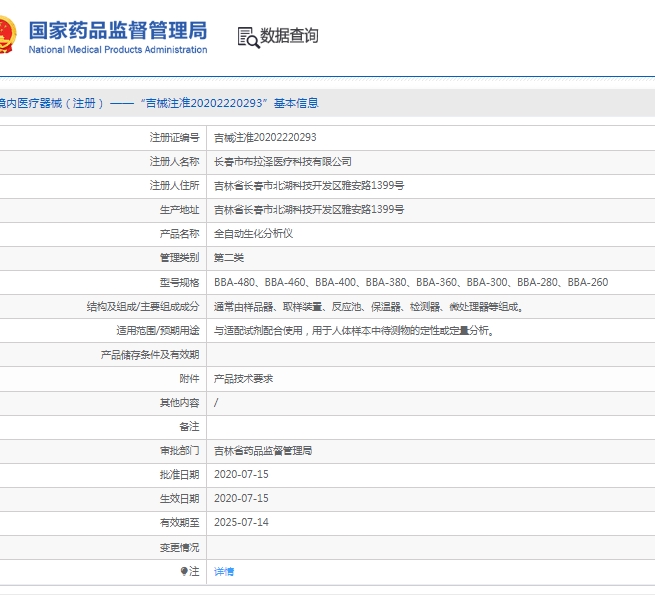Click the 国家药品监督管理局 title
655x595 pixels.
[x=118, y=31]
